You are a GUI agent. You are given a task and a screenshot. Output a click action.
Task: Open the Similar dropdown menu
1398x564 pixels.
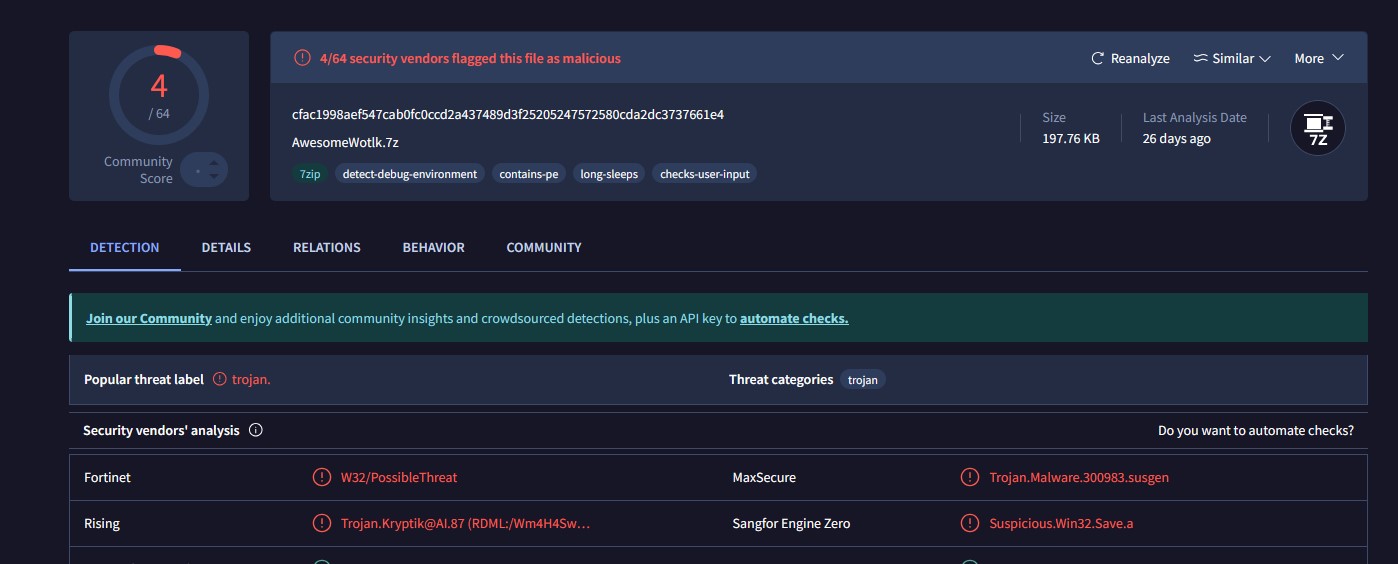[1232, 59]
